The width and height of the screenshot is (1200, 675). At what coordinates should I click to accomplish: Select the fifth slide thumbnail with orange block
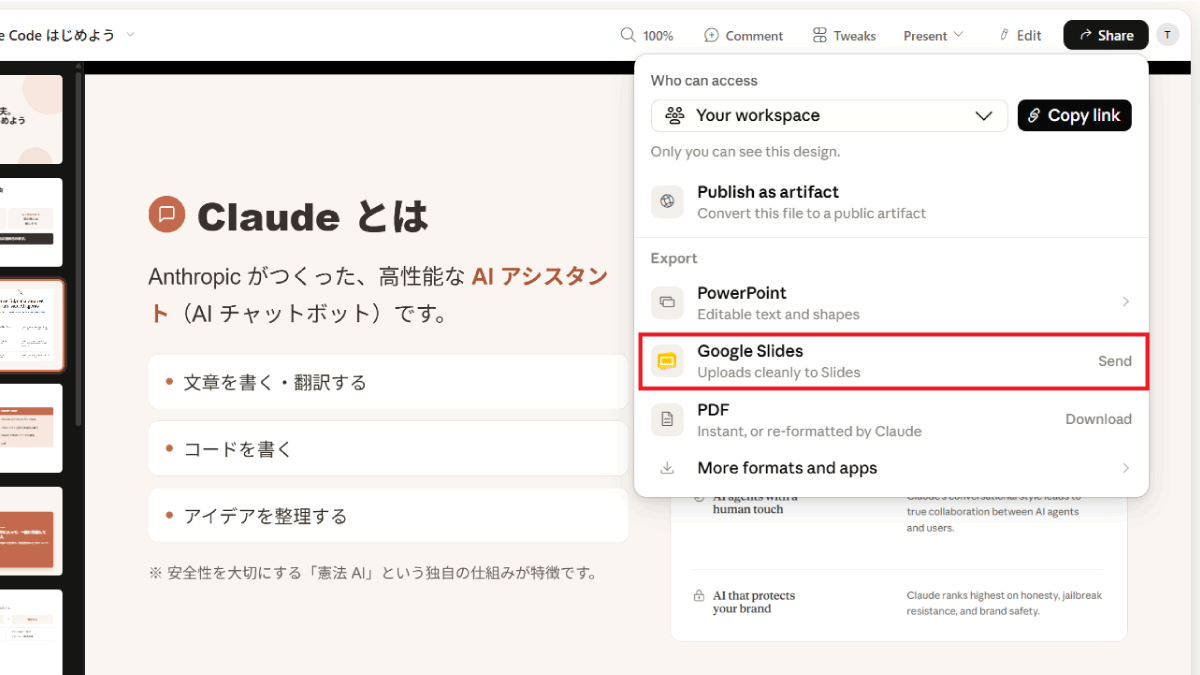tap(31, 531)
